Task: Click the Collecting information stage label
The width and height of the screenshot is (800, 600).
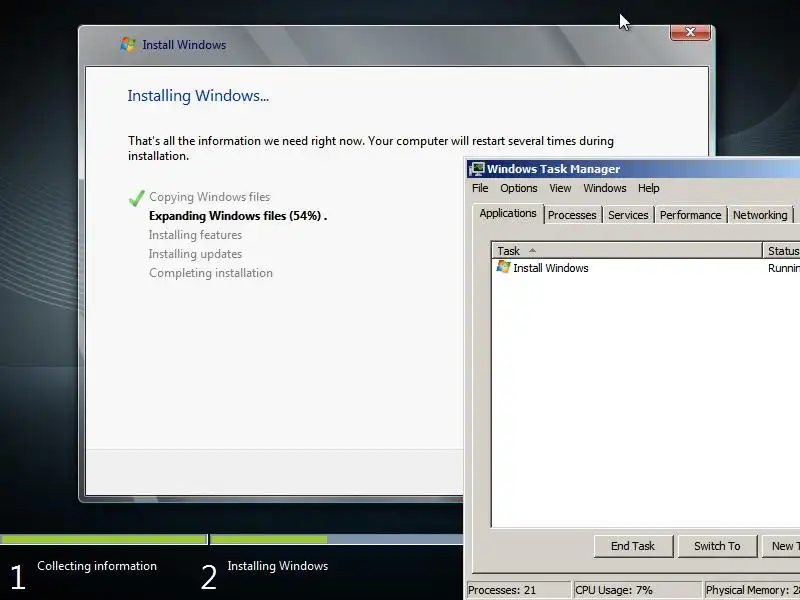Action: coord(97,566)
